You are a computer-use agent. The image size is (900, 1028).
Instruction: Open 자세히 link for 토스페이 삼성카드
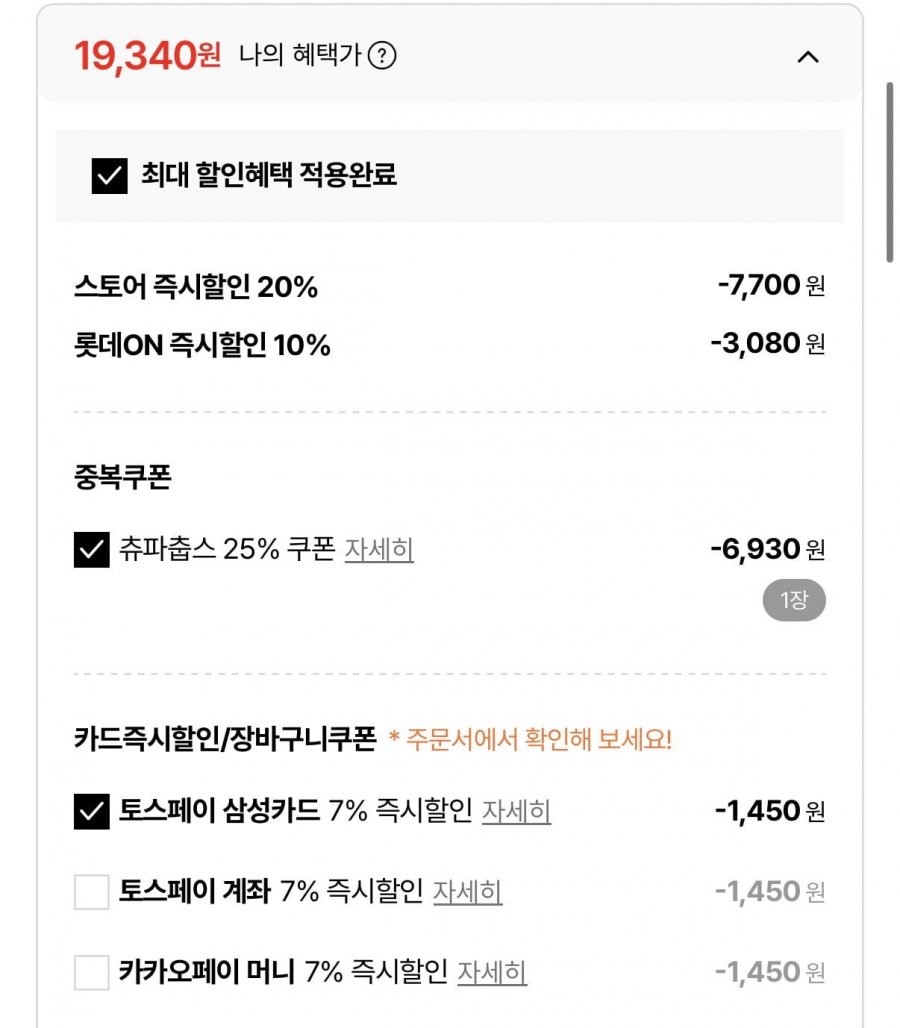tap(516, 811)
